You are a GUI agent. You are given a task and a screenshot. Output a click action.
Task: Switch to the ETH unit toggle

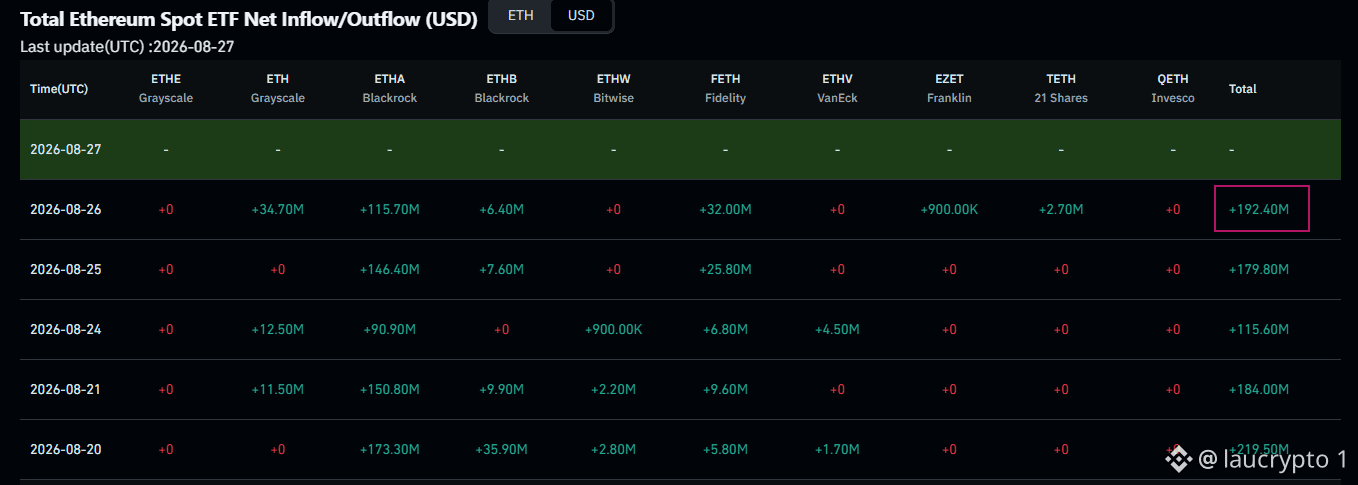pos(520,16)
